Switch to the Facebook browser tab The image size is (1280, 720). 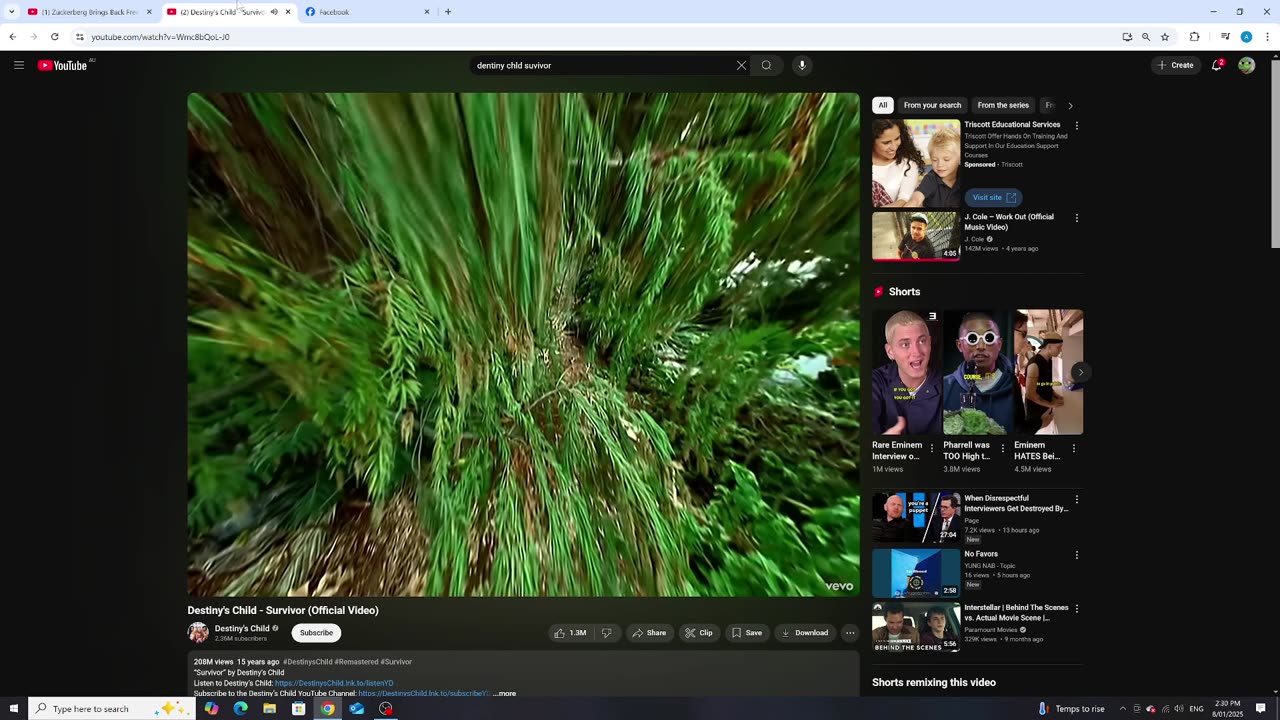366,12
